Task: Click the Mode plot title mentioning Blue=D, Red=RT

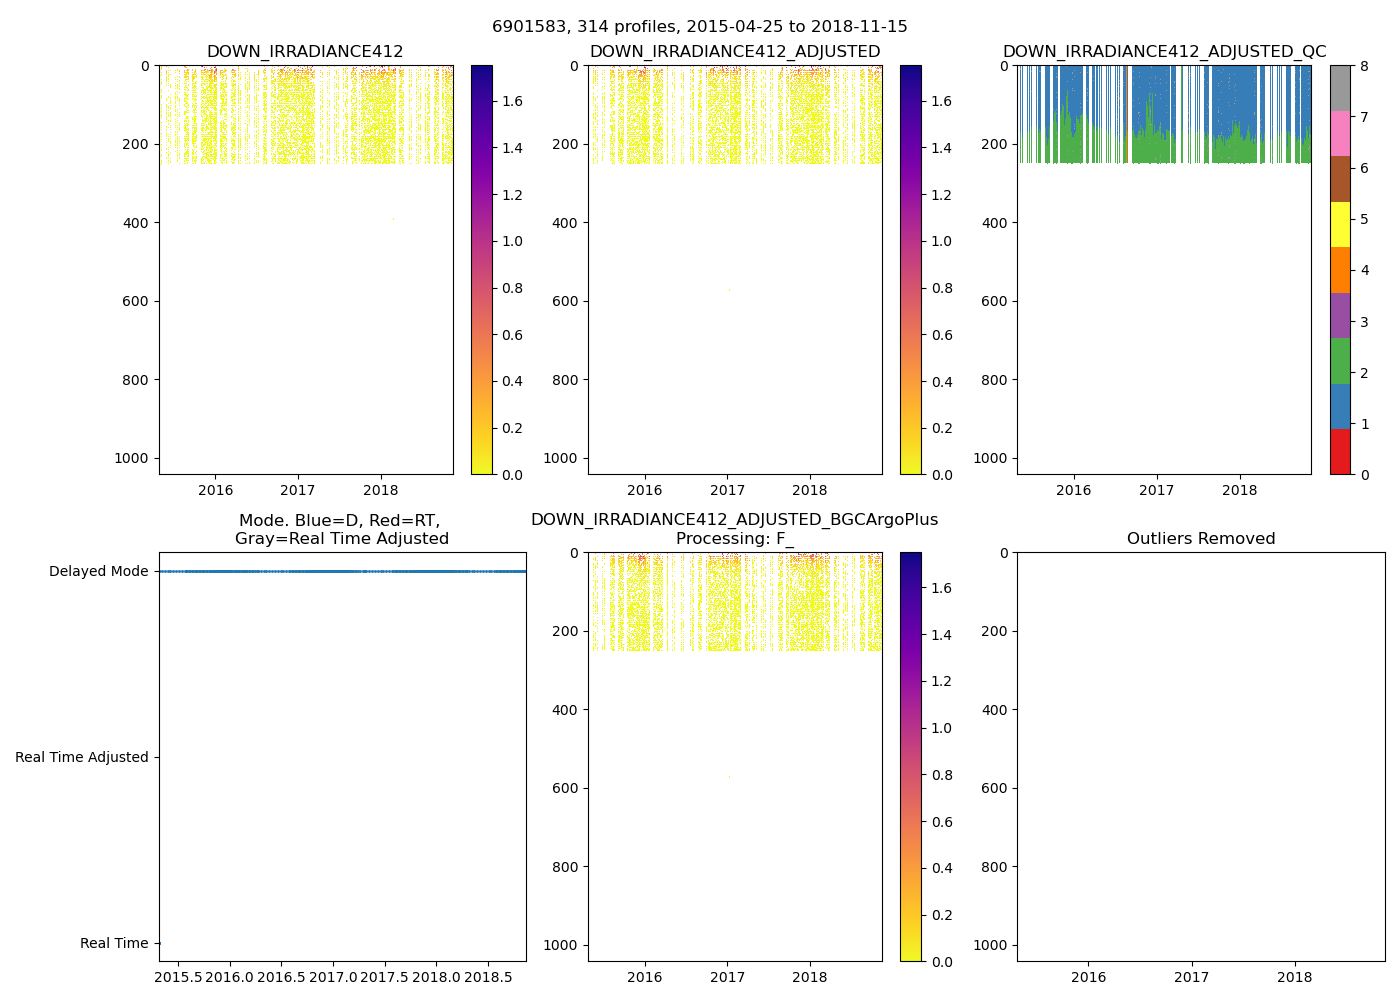Action: [341, 529]
